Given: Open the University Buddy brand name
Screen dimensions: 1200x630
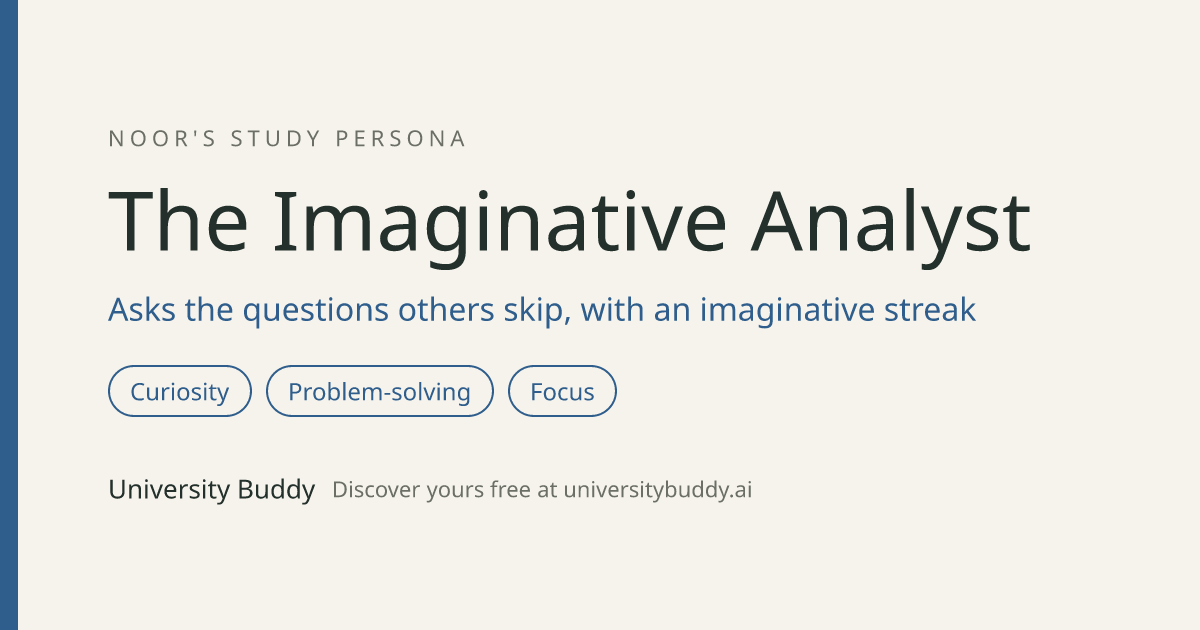Looking at the screenshot, I should point(212,490).
